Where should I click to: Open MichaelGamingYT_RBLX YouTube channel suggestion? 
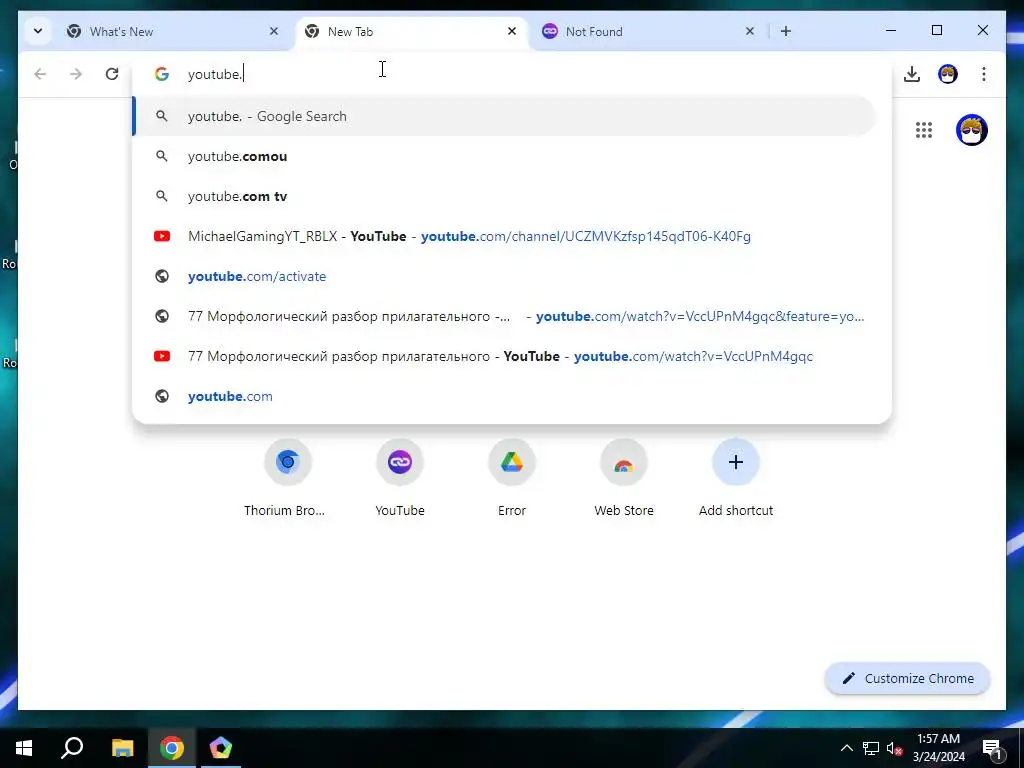coord(504,236)
